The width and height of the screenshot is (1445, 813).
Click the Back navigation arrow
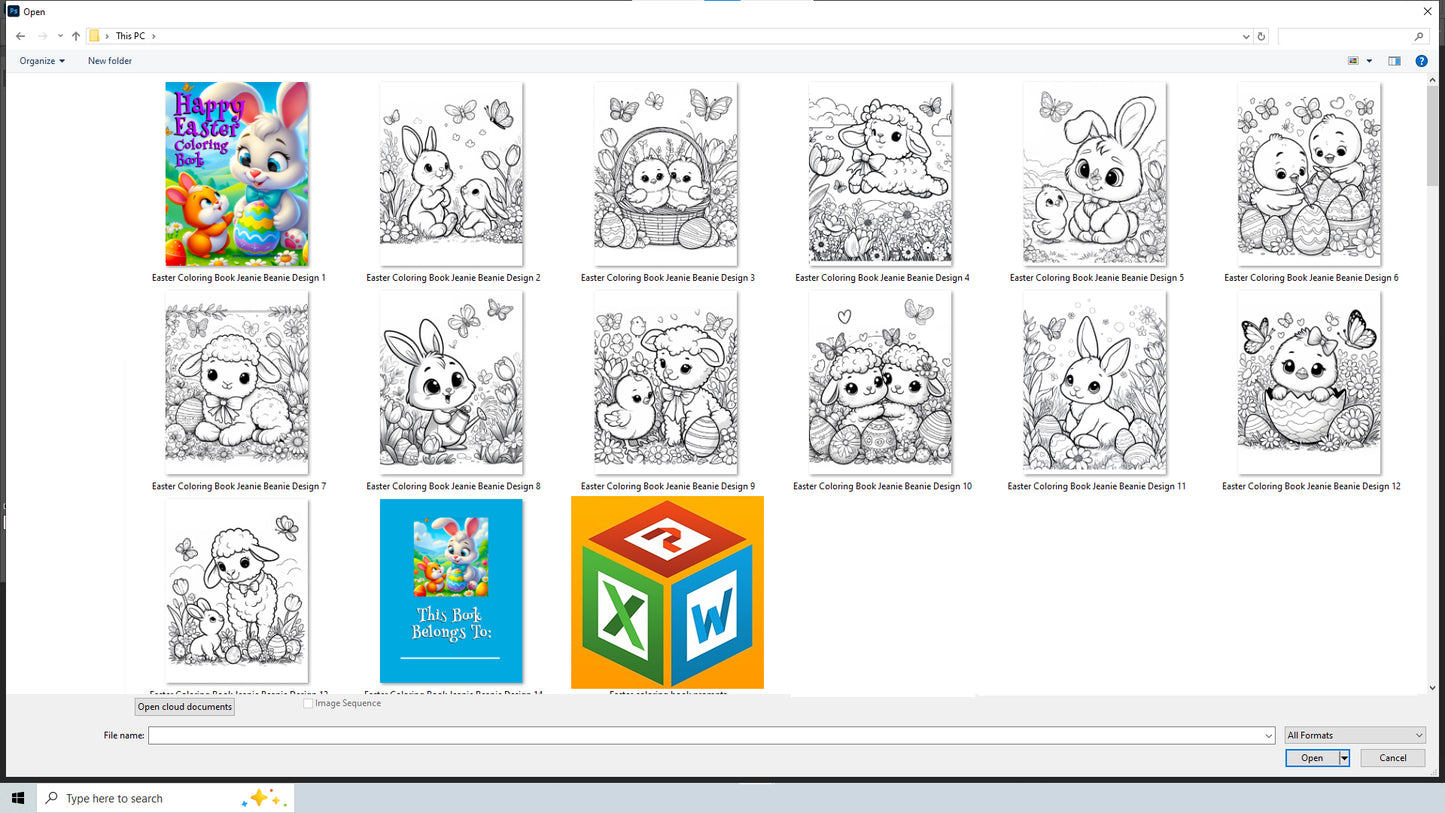click(20, 36)
